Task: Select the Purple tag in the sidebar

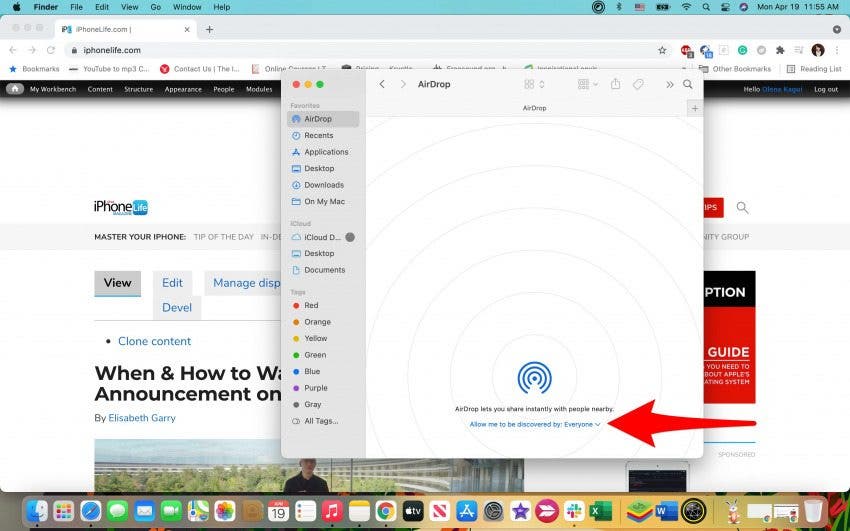Action: tap(315, 388)
